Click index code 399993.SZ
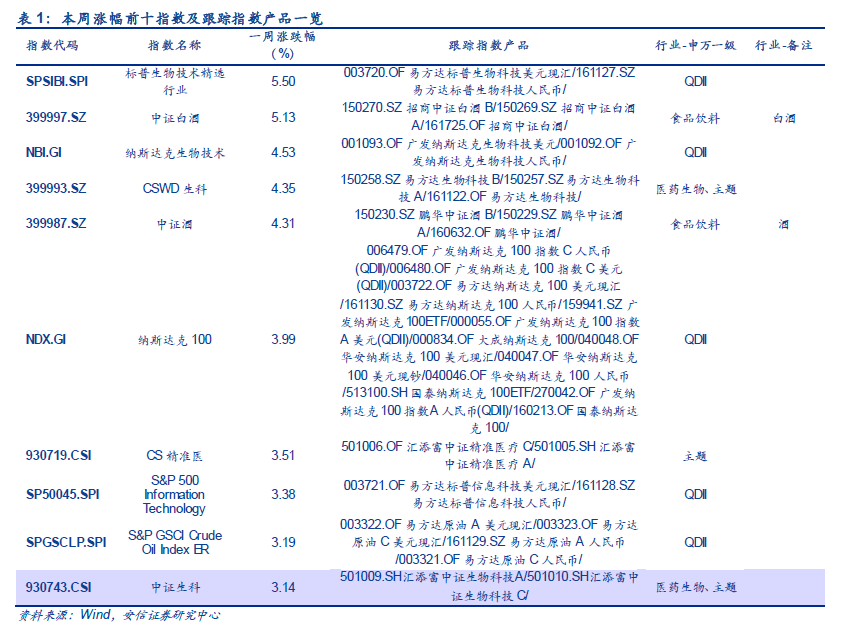This screenshot has width=843, height=633. coord(56,188)
